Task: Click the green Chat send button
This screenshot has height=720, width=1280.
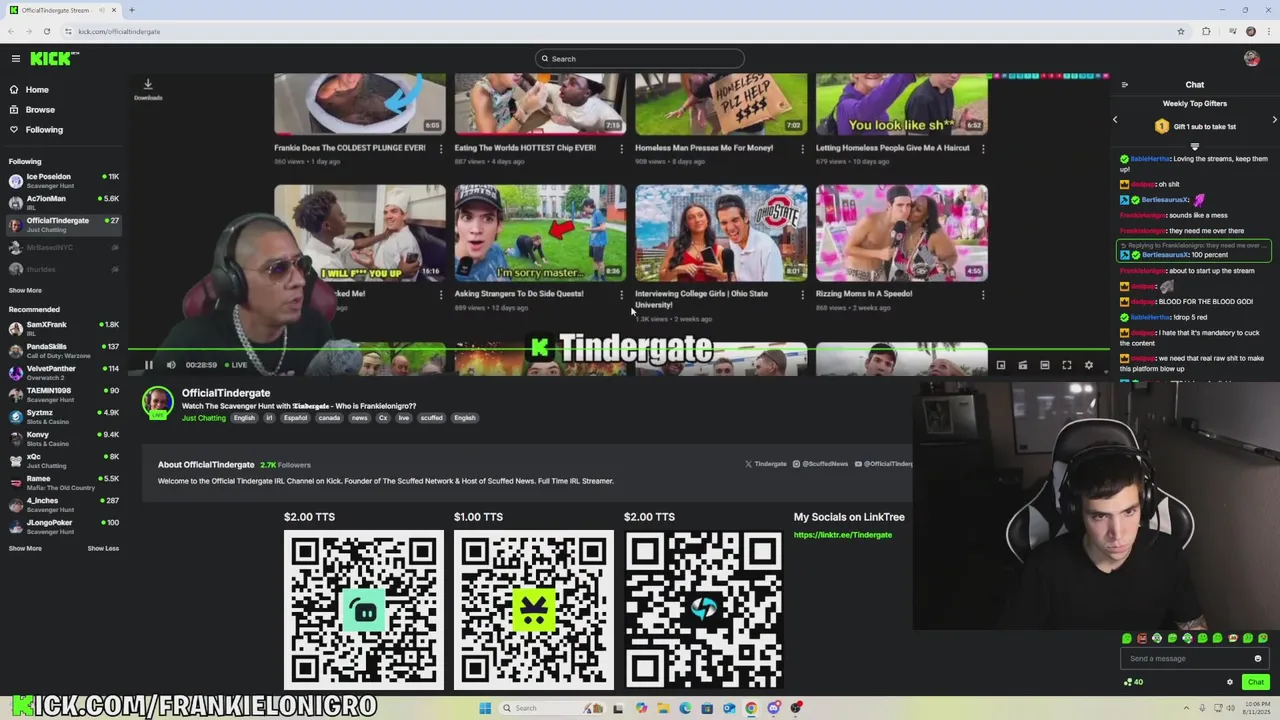Action: point(1256,683)
